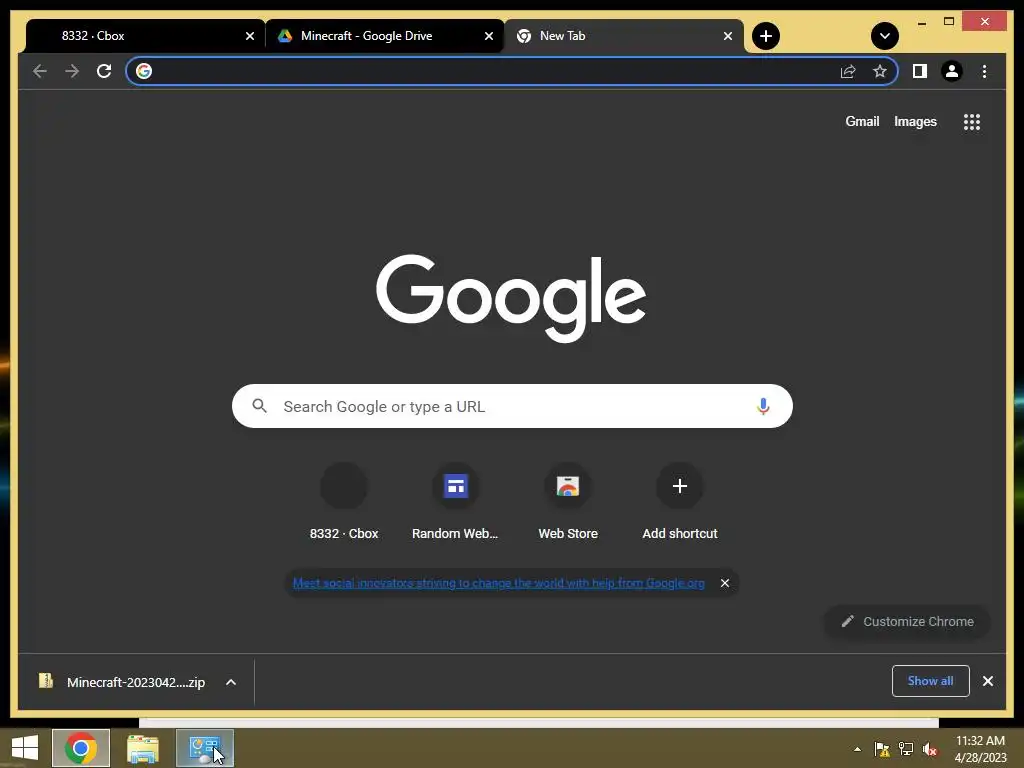Click the muted volume tray icon
Screen dimensions: 1024x768
[x=929, y=749]
